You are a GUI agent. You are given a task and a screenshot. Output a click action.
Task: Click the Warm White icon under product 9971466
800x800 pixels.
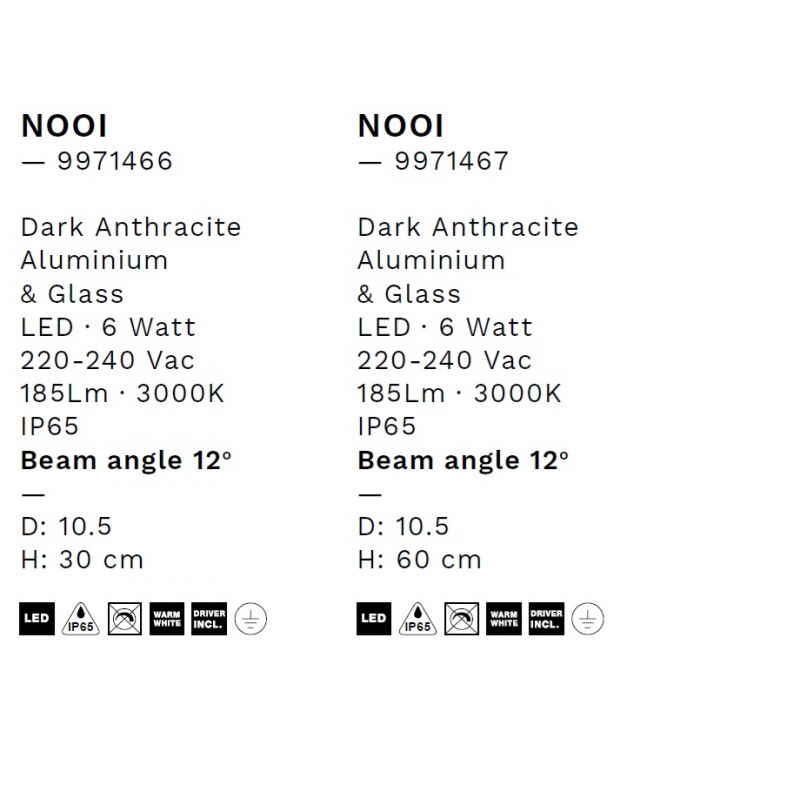pos(166,620)
